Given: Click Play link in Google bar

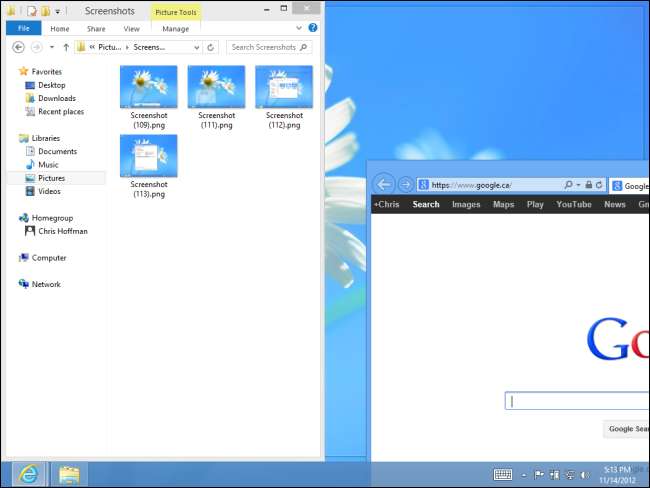Looking at the screenshot, I should (x=535, y=204).
